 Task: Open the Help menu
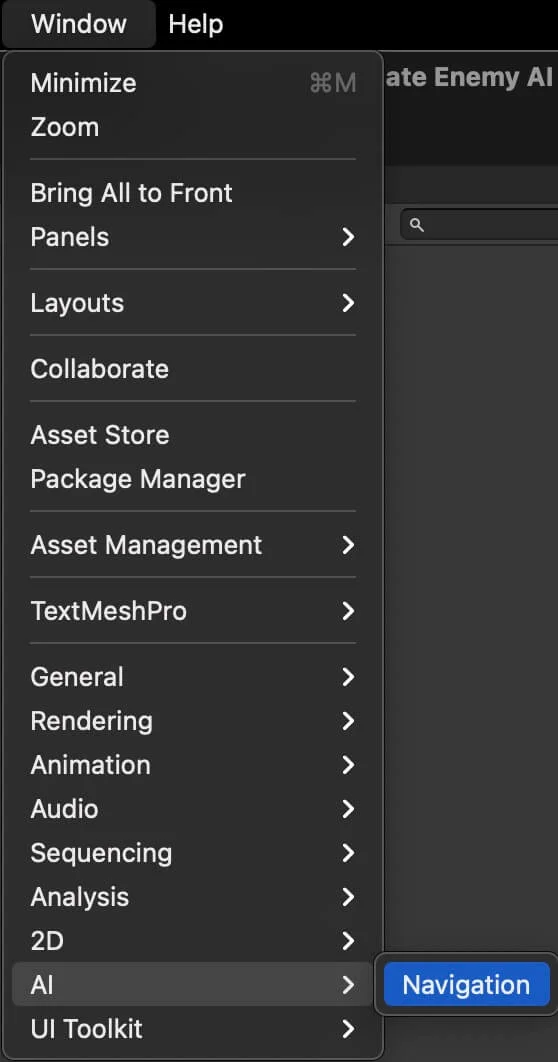coord(196,24)
